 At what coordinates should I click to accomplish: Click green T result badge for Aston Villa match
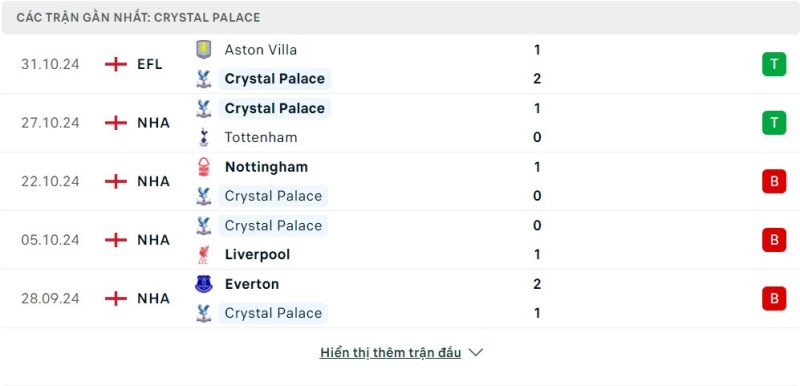pyautogui.click(x=774, y=64)
